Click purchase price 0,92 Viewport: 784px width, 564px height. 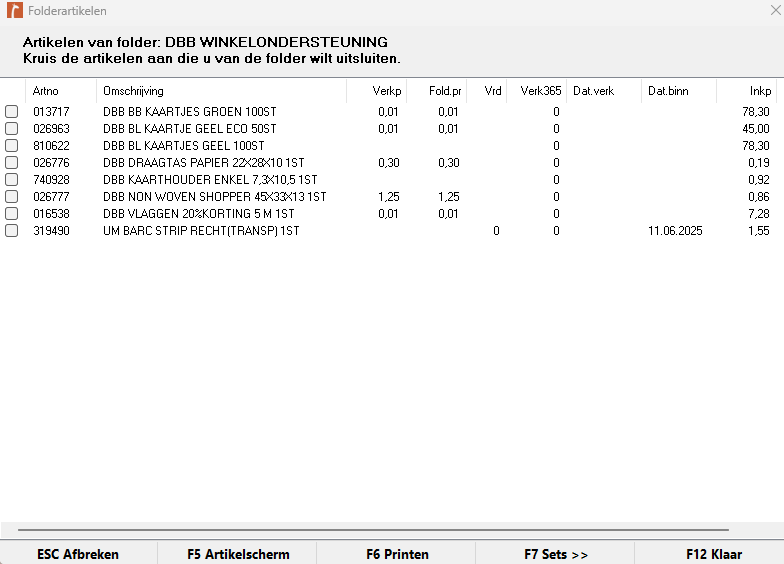pos(758,180)
